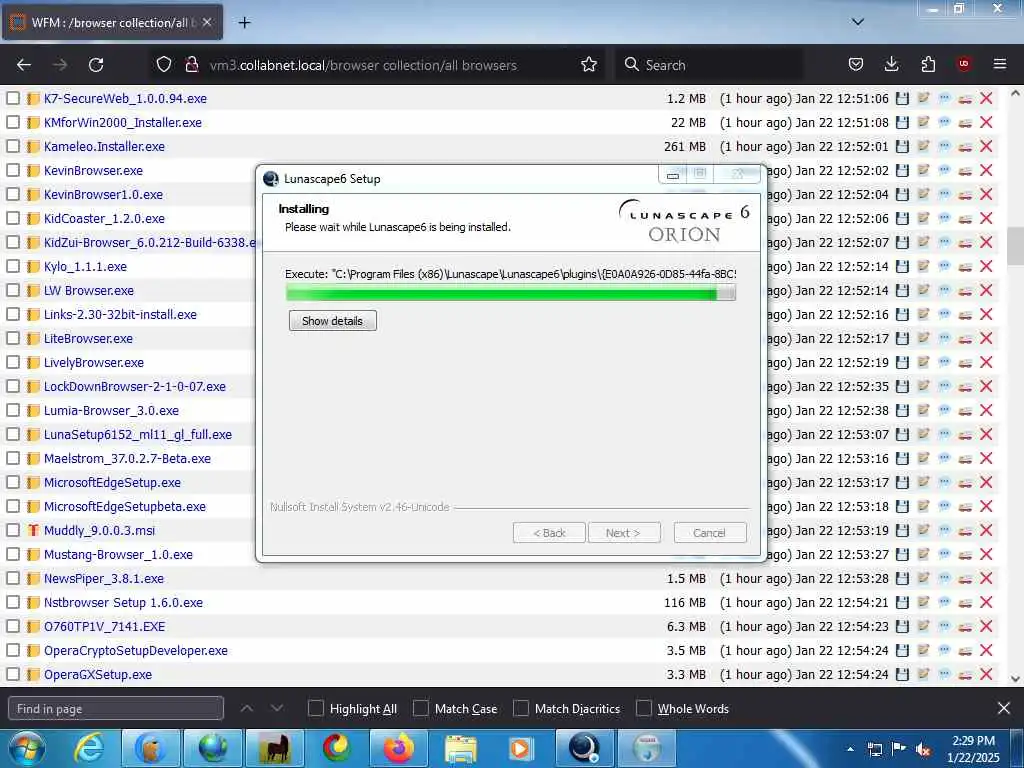Screen dimensions: 1024x768
Task: Click the Lunascape taskbar icon
Action: click(x=584, y=748)
